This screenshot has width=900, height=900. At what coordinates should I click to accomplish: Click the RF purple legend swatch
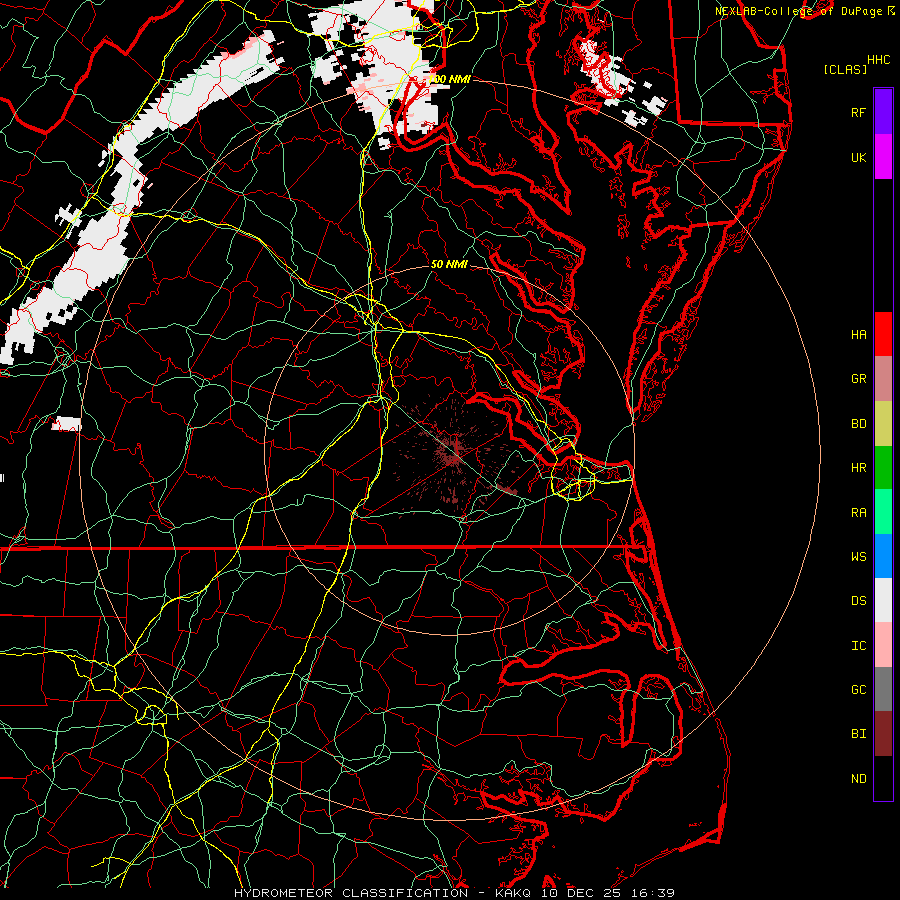click(883, 112)
